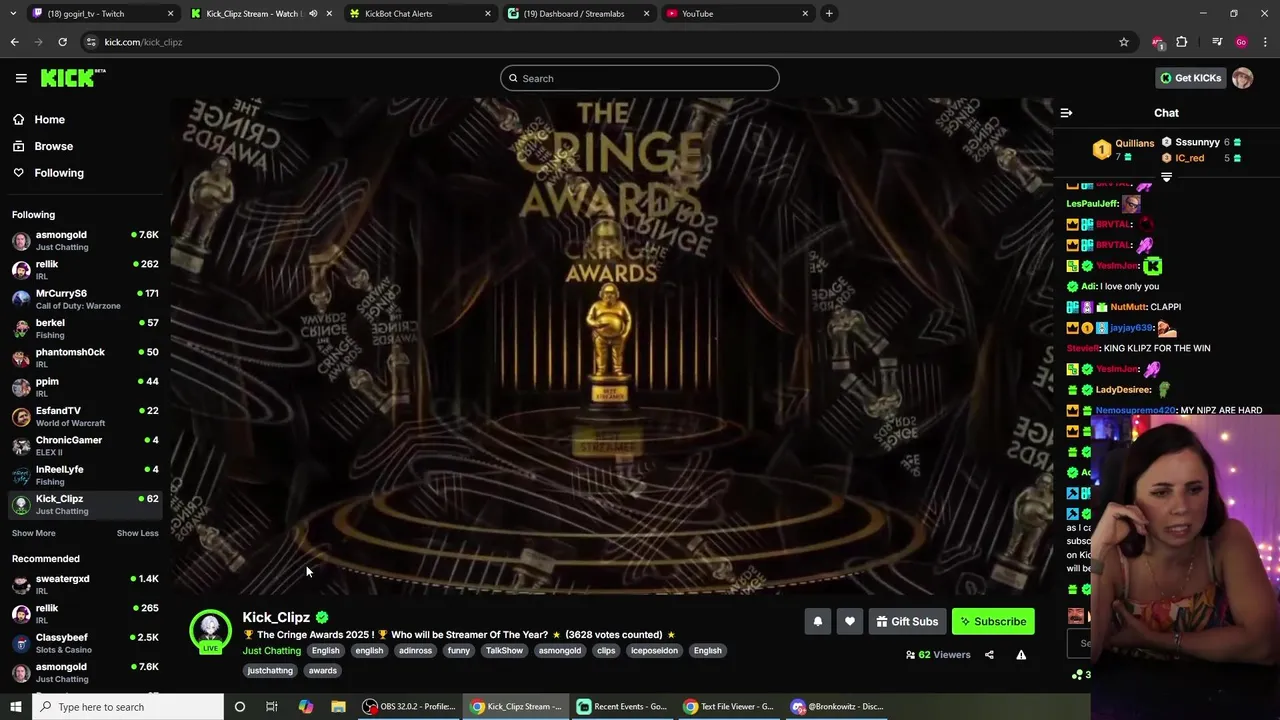Go back in browser
The width and height of the screenshot is (1280, 720).
click(x=14, y=42)
